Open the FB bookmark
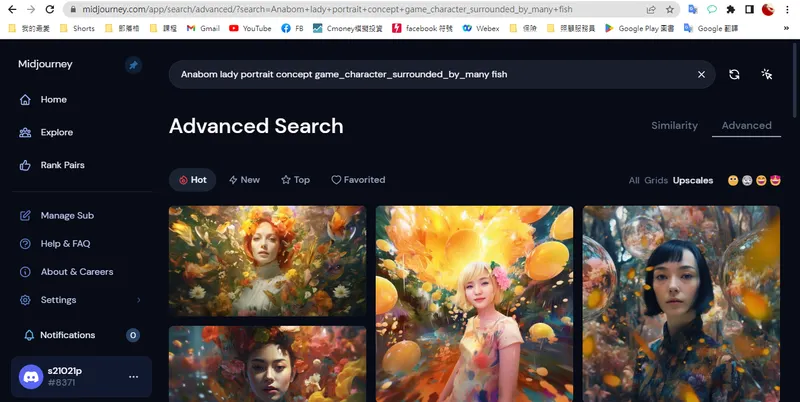Image resolution: width=800 pixels, height=402 pixels. pos(292,29)
